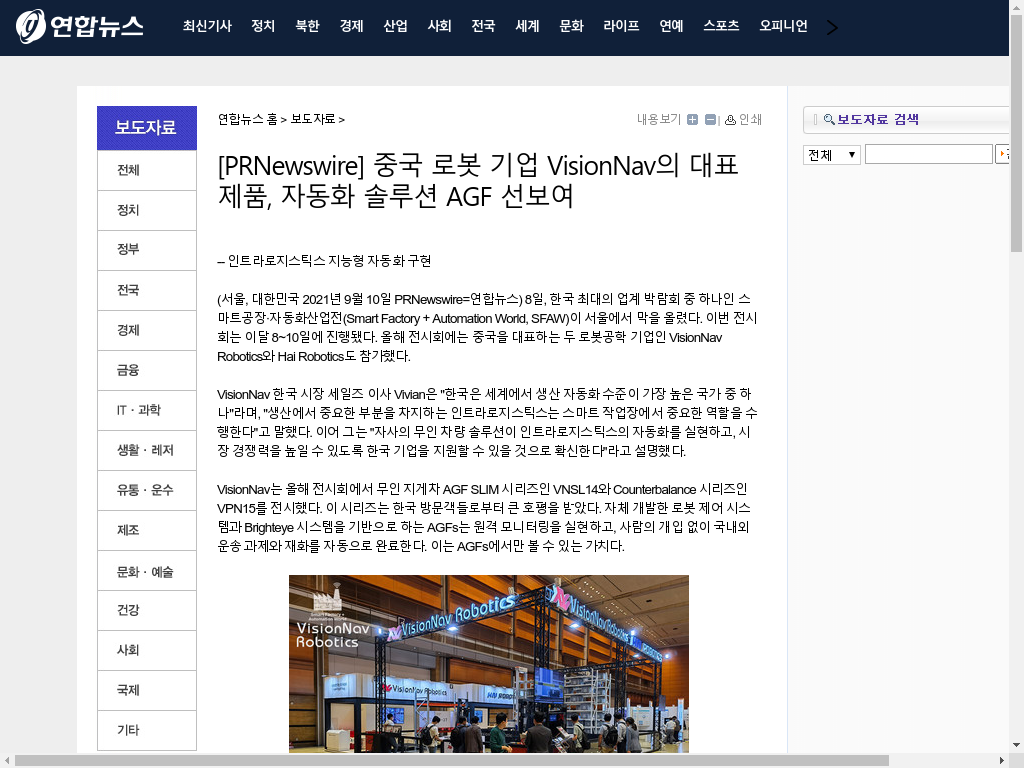Select 생활 · 레저 in the sidebar
This screenshot has width=1024, height=768.
coord(147,451)
